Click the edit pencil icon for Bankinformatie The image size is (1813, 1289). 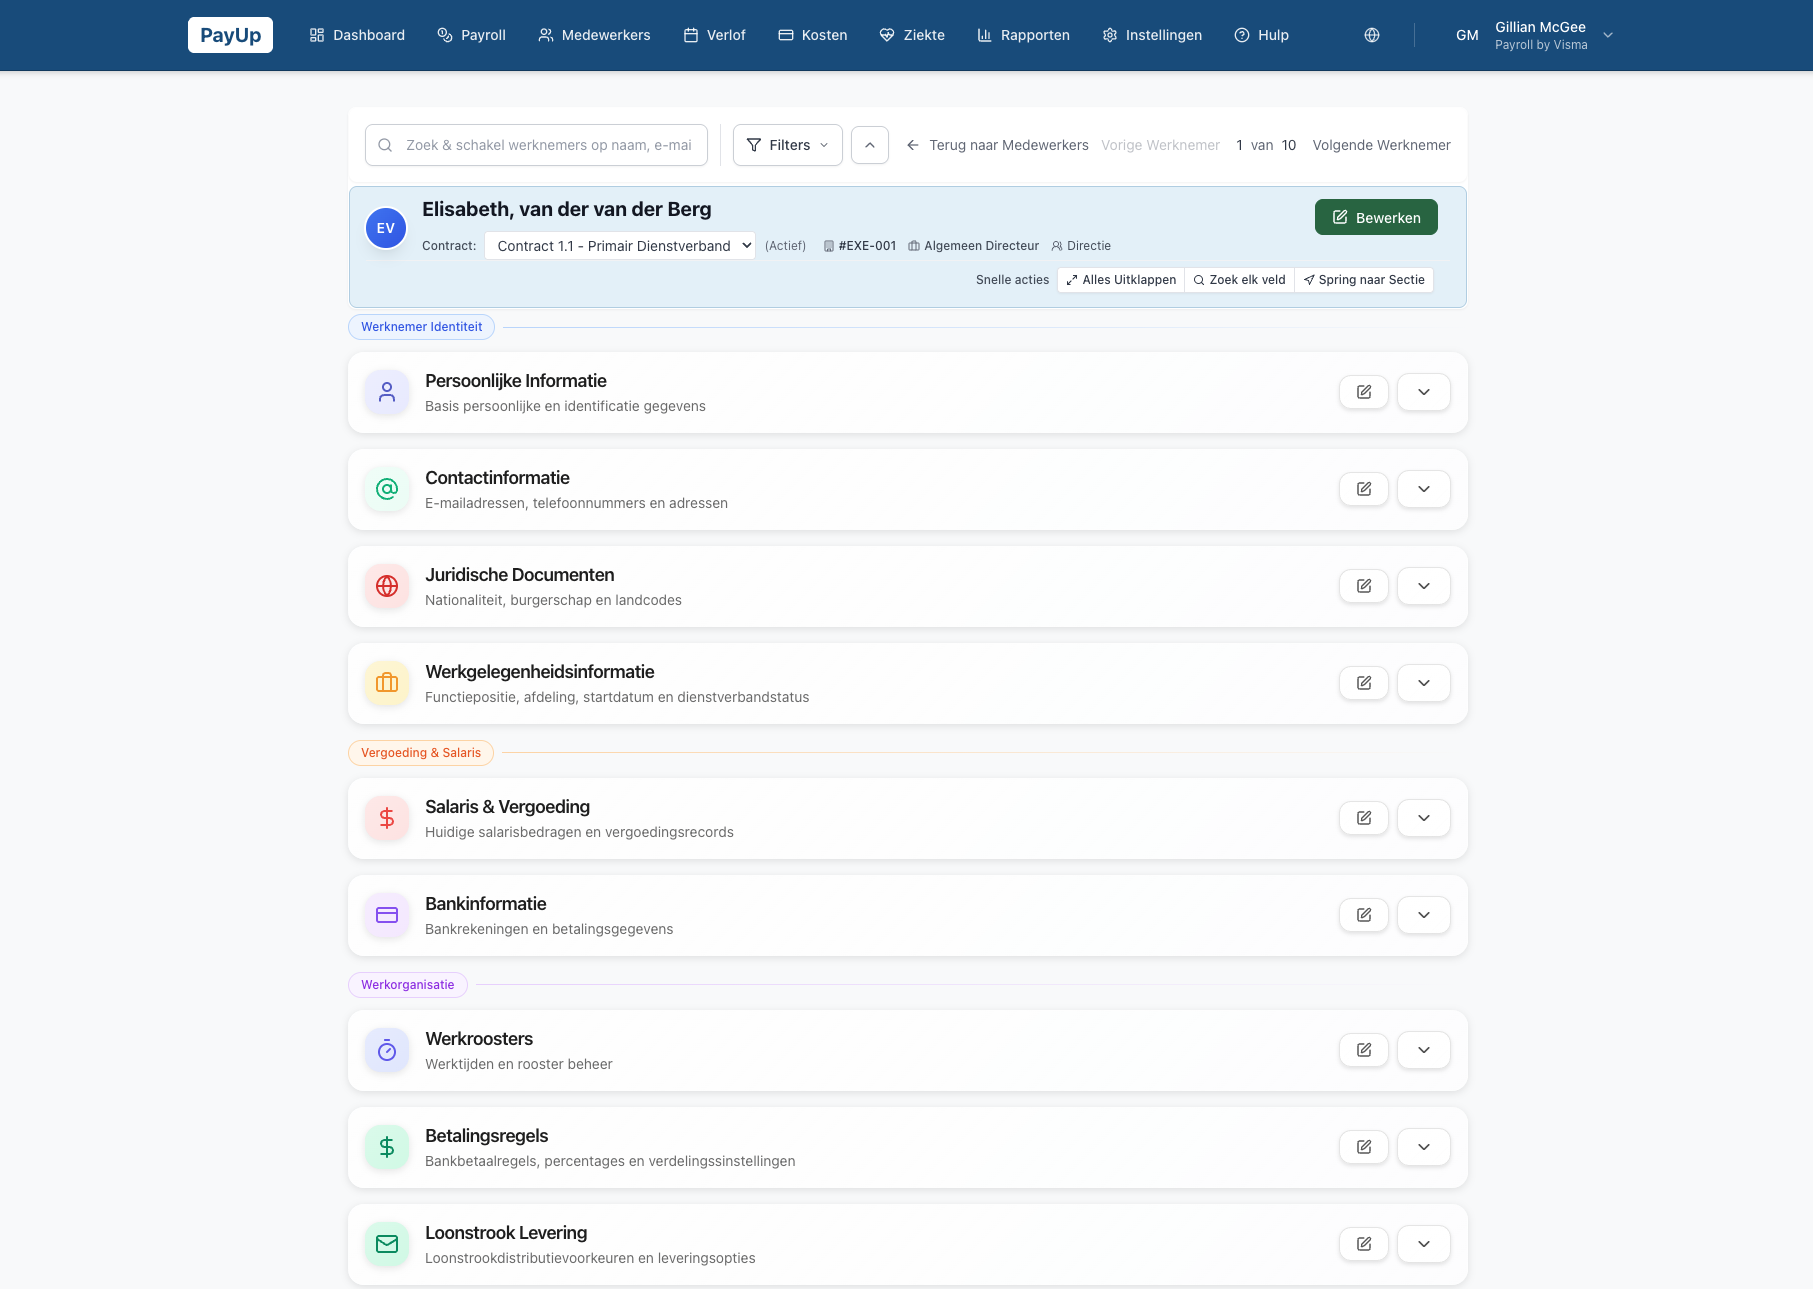[x=1363, y=915]
